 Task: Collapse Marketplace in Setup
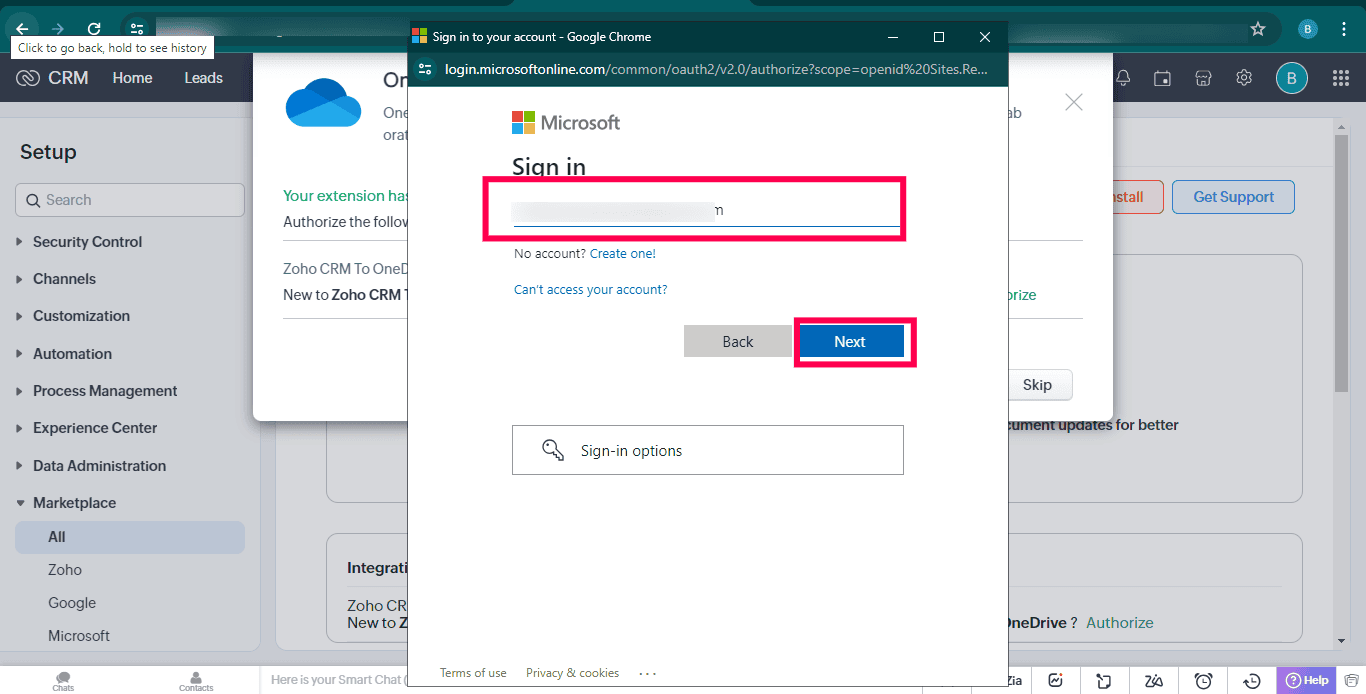[x=74, y=503]
